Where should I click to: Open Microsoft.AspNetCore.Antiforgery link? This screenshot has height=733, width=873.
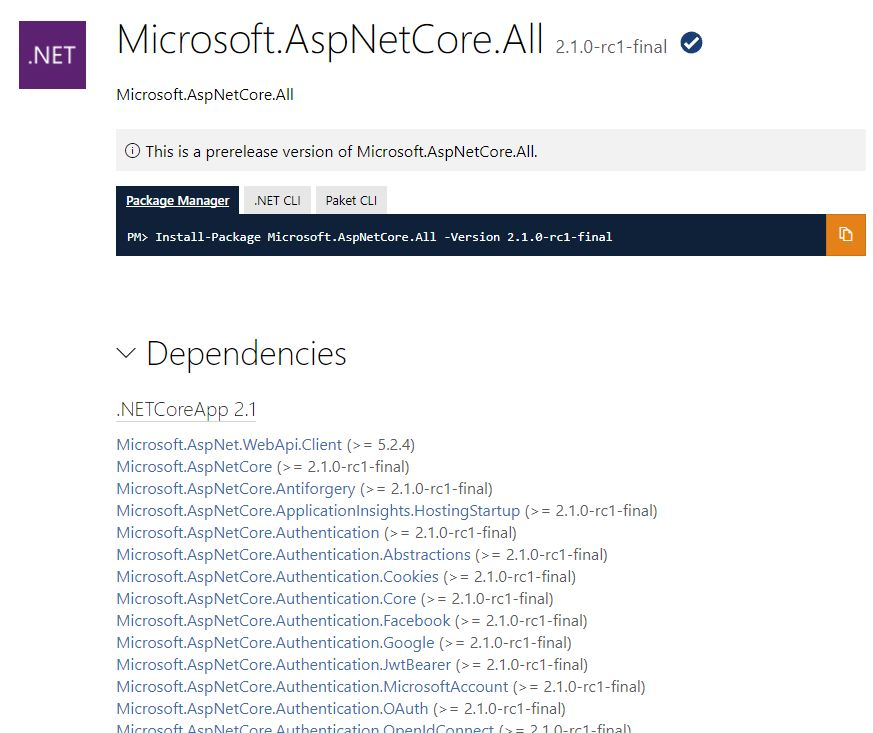pyautogui.click(x=236, y=489)
